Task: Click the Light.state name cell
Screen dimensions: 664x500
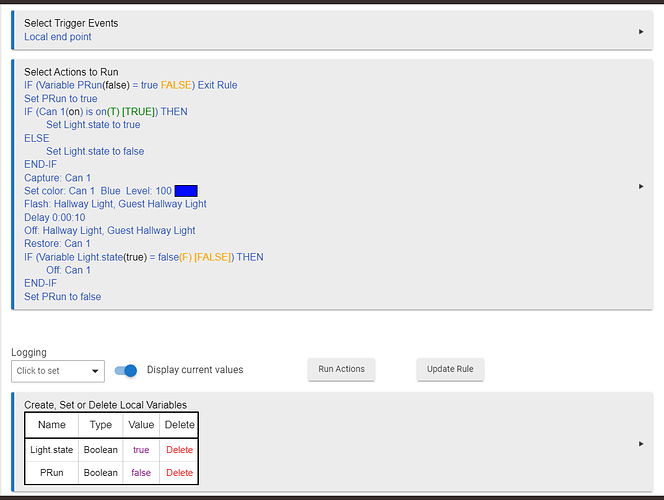Action: [52, 450]
